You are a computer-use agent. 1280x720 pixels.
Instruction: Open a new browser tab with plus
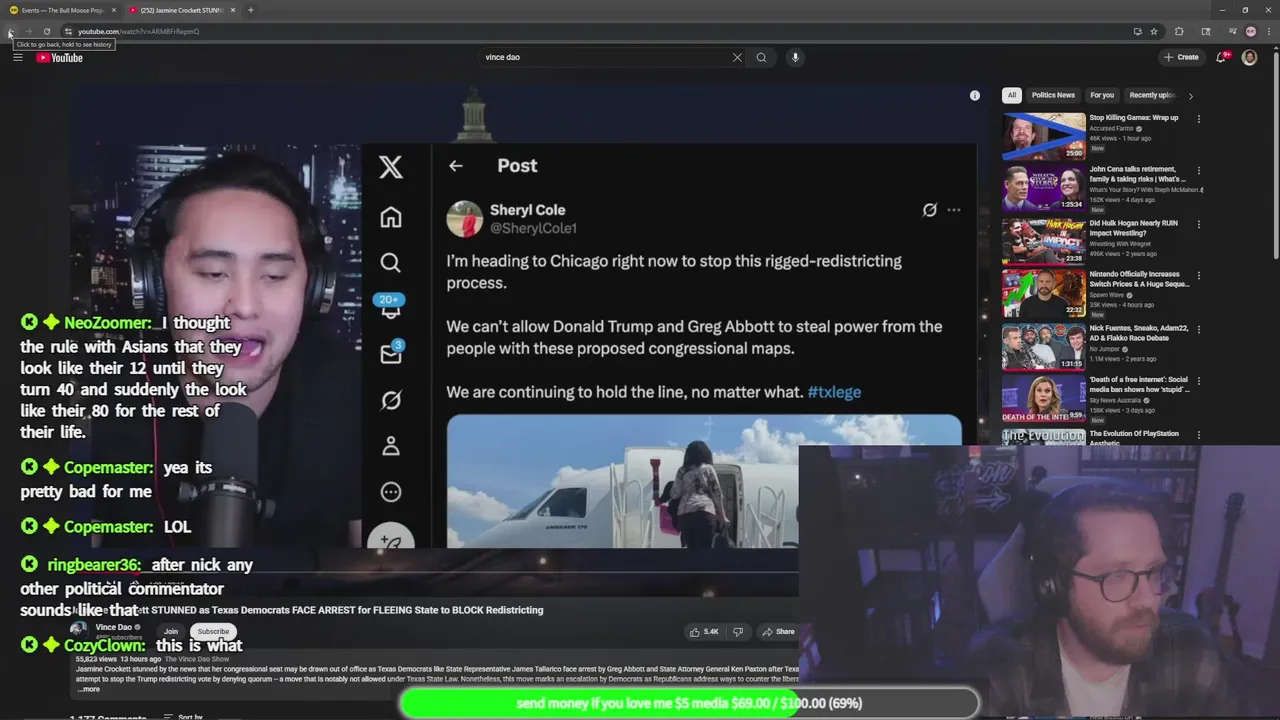[x=250, y=10]
